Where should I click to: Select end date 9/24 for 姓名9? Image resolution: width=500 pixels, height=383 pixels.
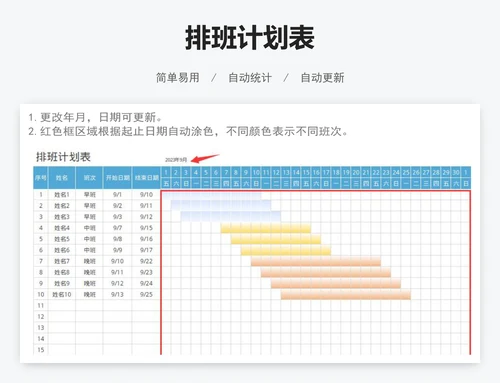[146, 283]
